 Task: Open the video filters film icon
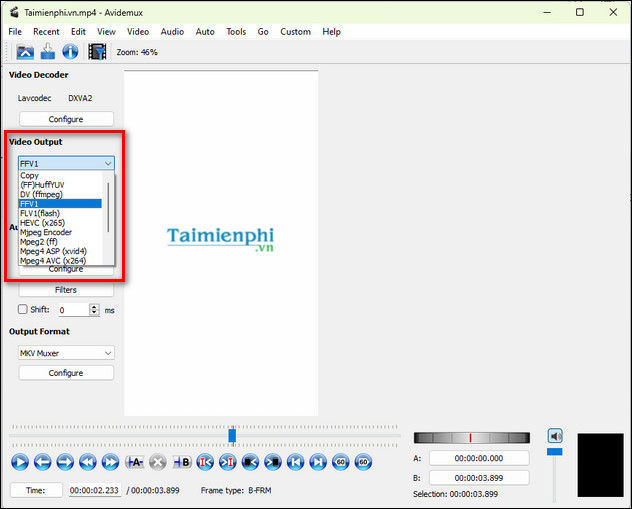point(97,52)
